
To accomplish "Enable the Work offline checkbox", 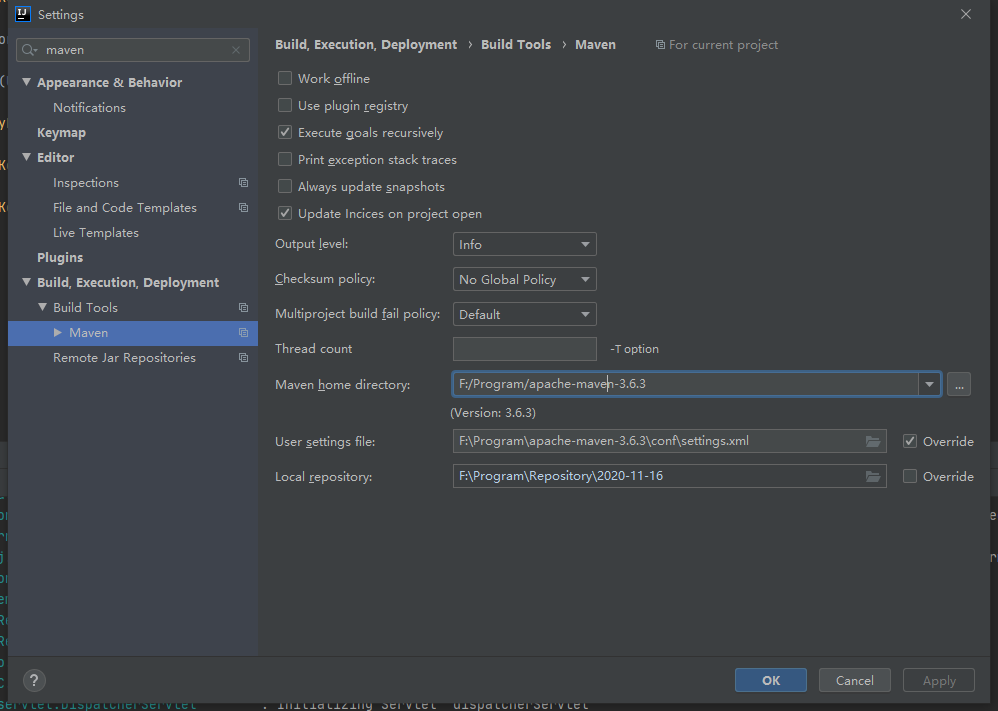I will point(285,78).
